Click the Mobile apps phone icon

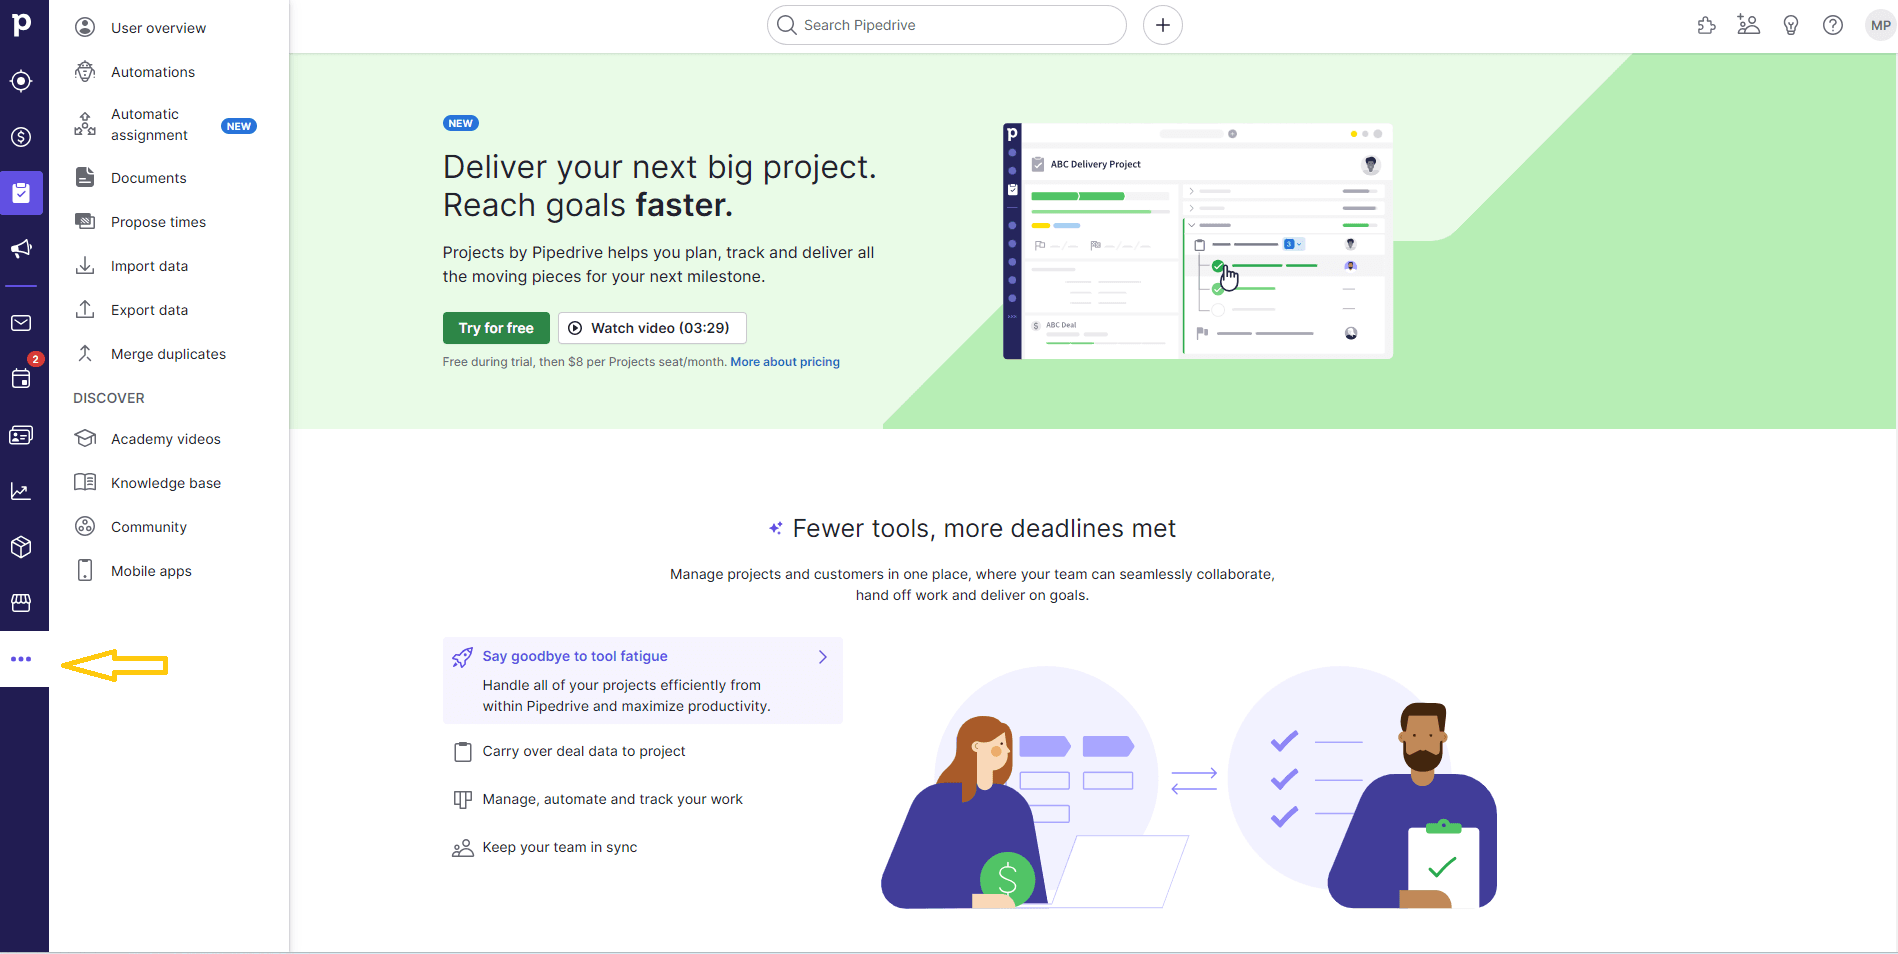coord(85,571)
